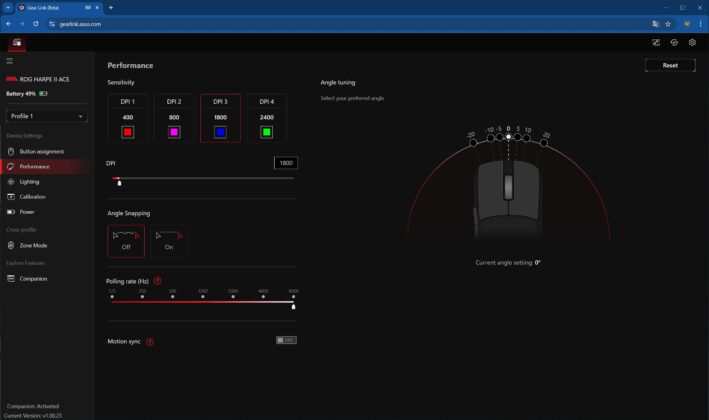Reset performance settings with Reset button
This screenshot has width=709, height=420.
pyautogui.click(x=670, y=65)
